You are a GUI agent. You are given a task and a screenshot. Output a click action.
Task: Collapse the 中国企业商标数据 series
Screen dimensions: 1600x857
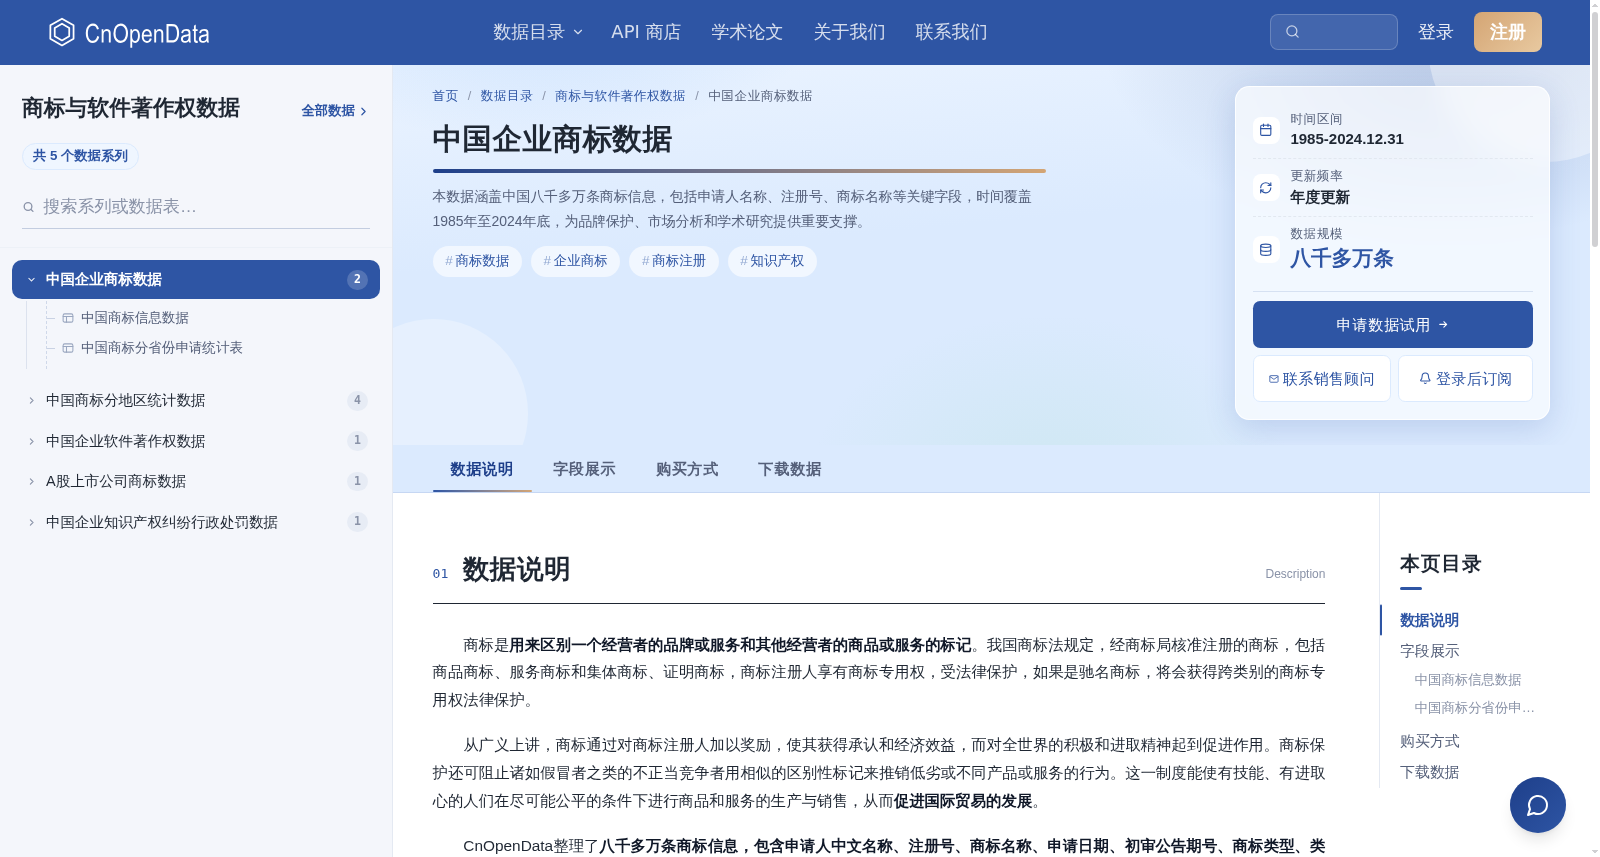196,279
